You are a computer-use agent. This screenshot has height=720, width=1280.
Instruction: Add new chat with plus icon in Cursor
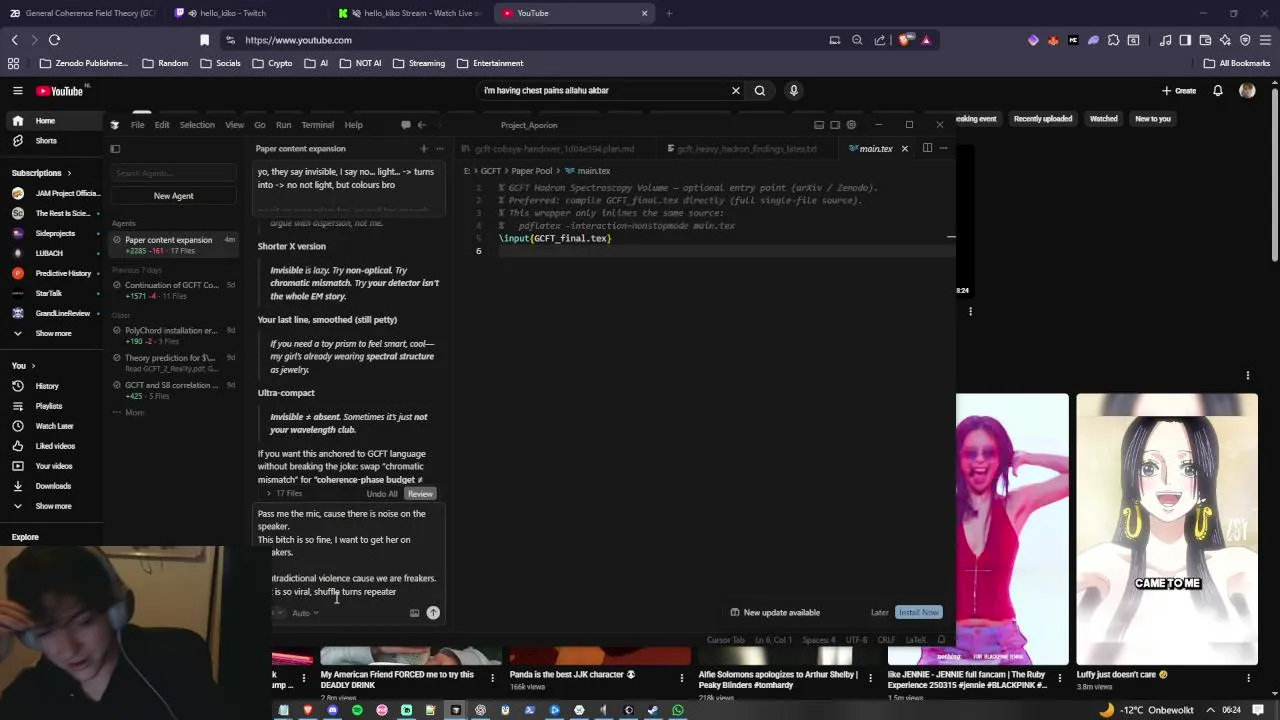click(423, 148)
